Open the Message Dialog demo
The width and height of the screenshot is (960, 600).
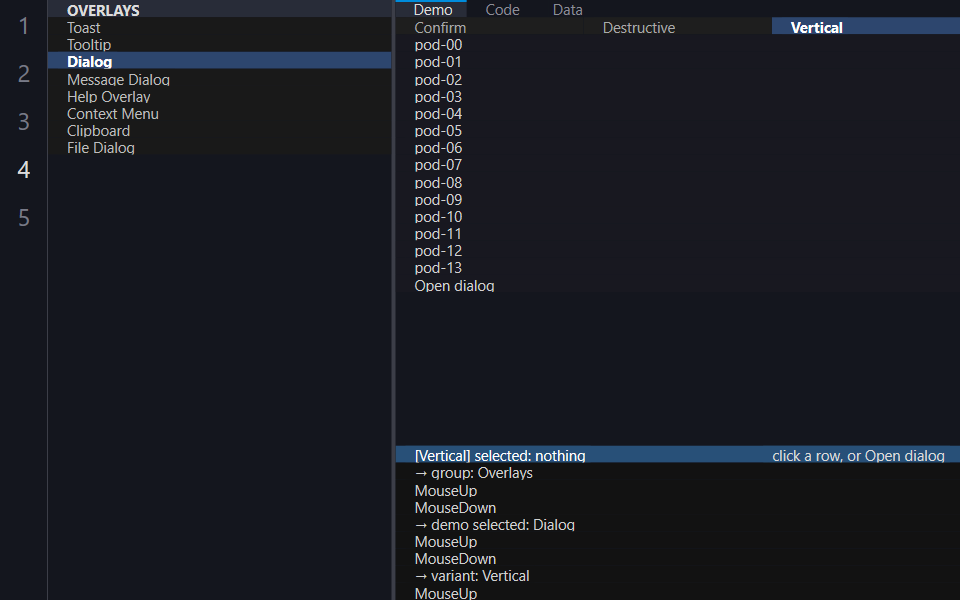click(x=219, y=80)
